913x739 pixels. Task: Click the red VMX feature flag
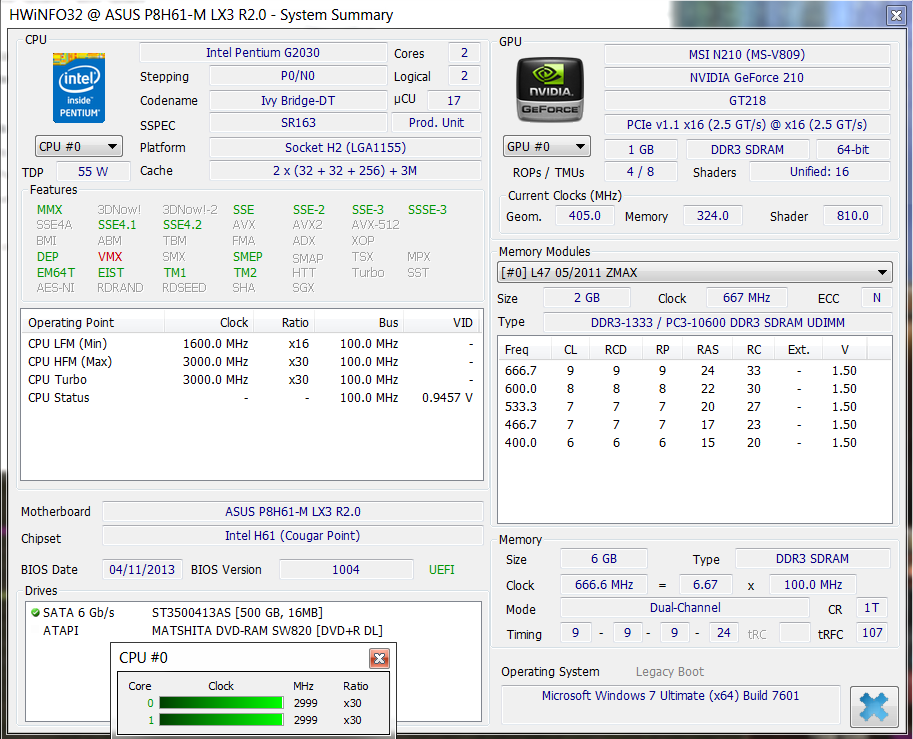tap(110, 256)
